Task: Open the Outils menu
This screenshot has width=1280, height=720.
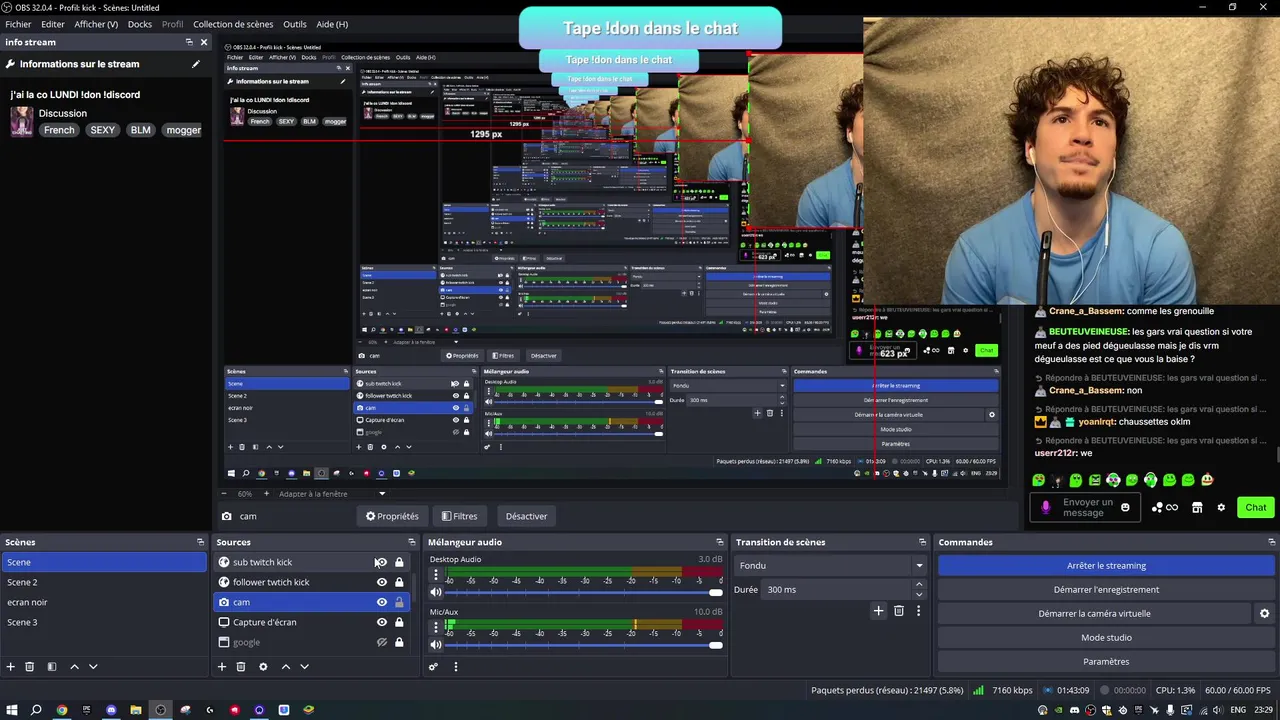Action: coord(295,24)
